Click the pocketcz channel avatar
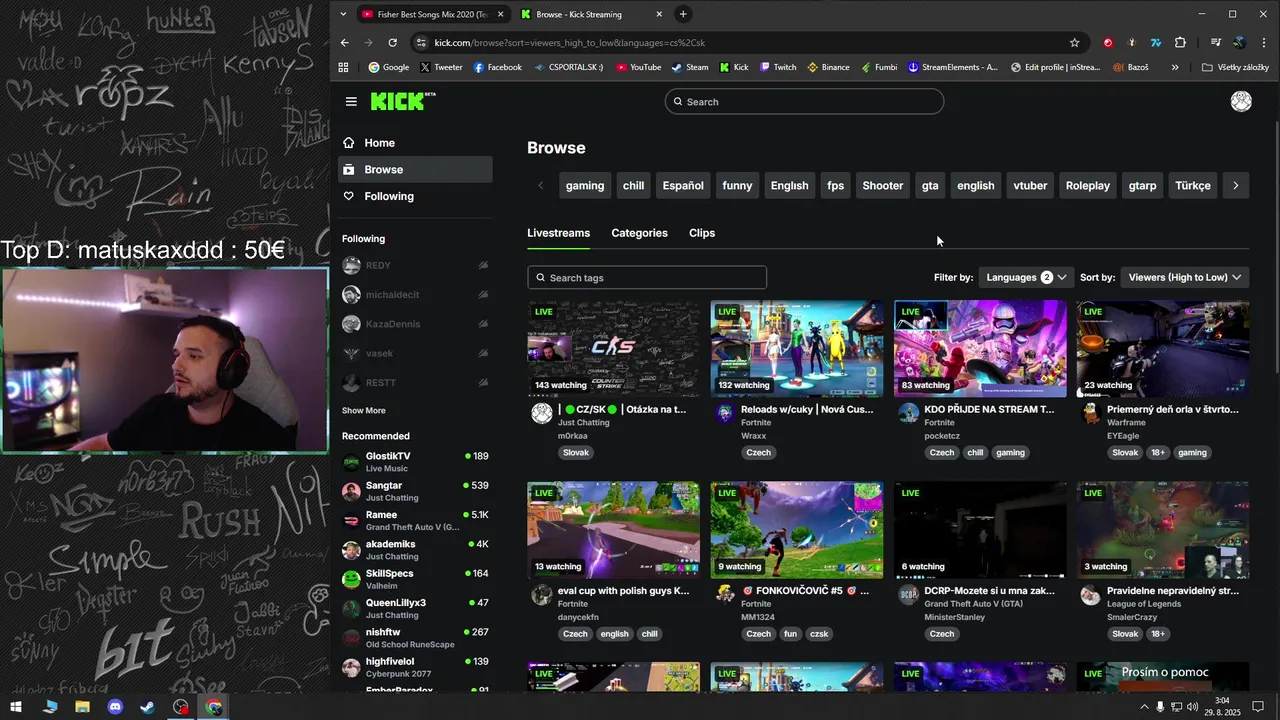The height and width of the screenshot is (720, 1280). point(908,414)
